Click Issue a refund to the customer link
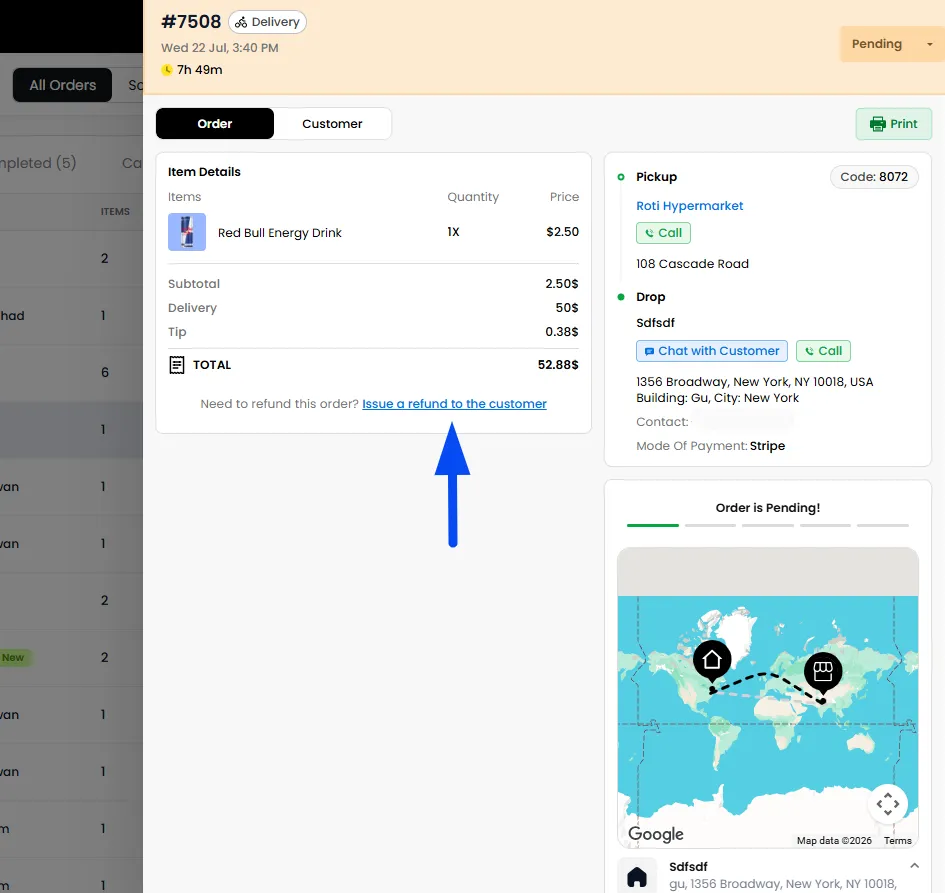945x893 pixels. (x=454, y=404)
